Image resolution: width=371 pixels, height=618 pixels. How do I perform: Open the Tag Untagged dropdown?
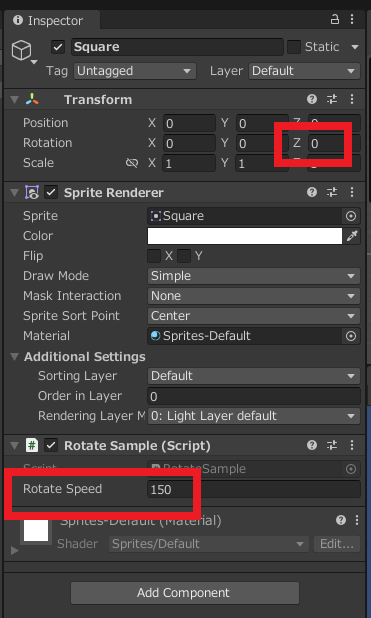point(135,71)
